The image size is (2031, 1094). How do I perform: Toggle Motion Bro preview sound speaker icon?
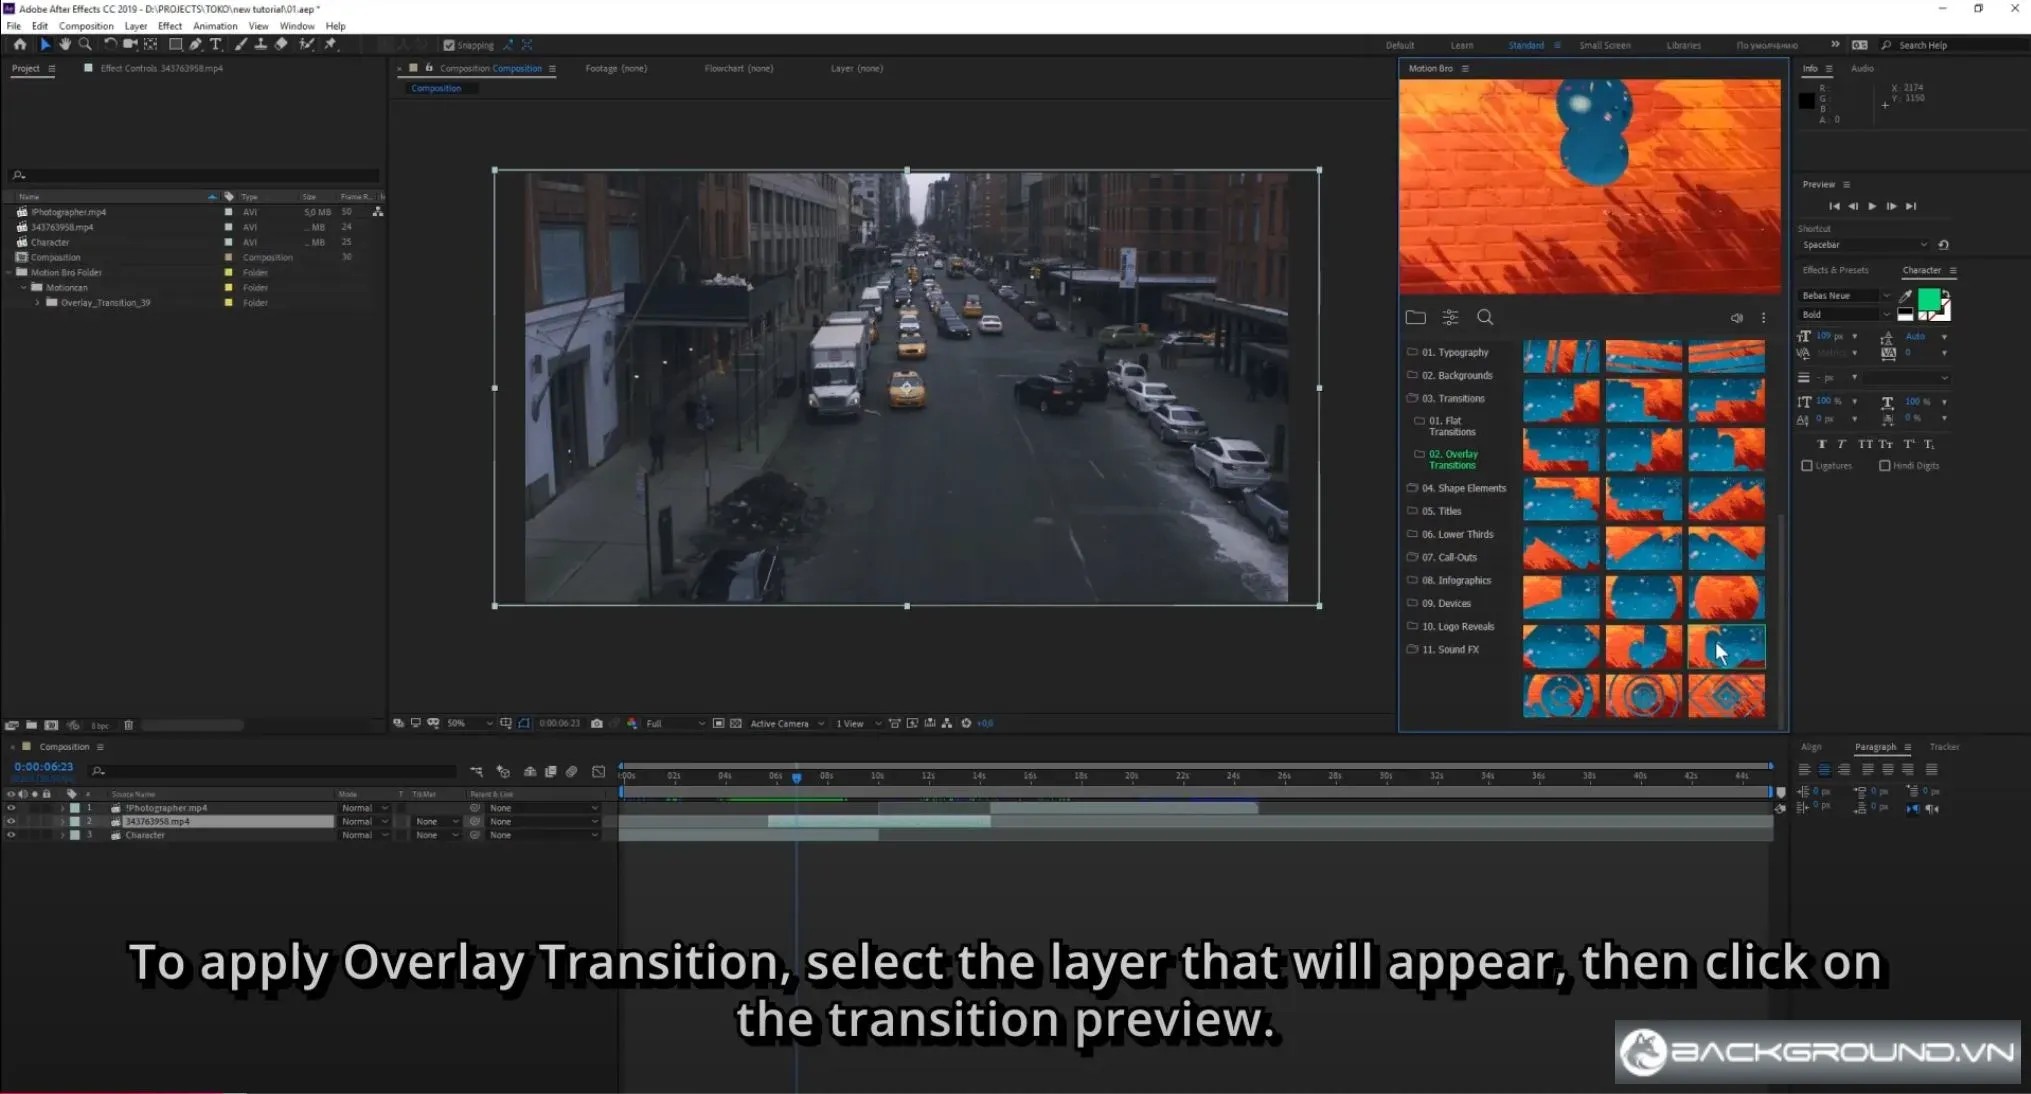(x=1737, y=318)
